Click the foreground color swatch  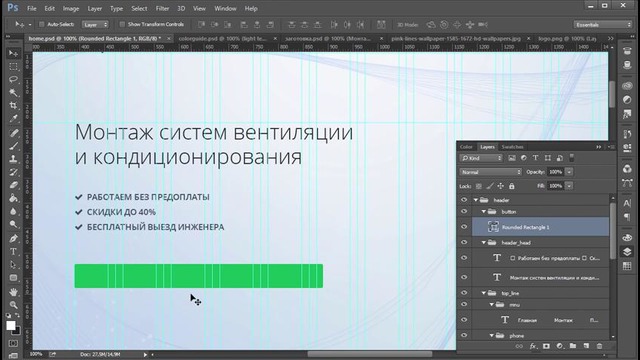[11, 325]
